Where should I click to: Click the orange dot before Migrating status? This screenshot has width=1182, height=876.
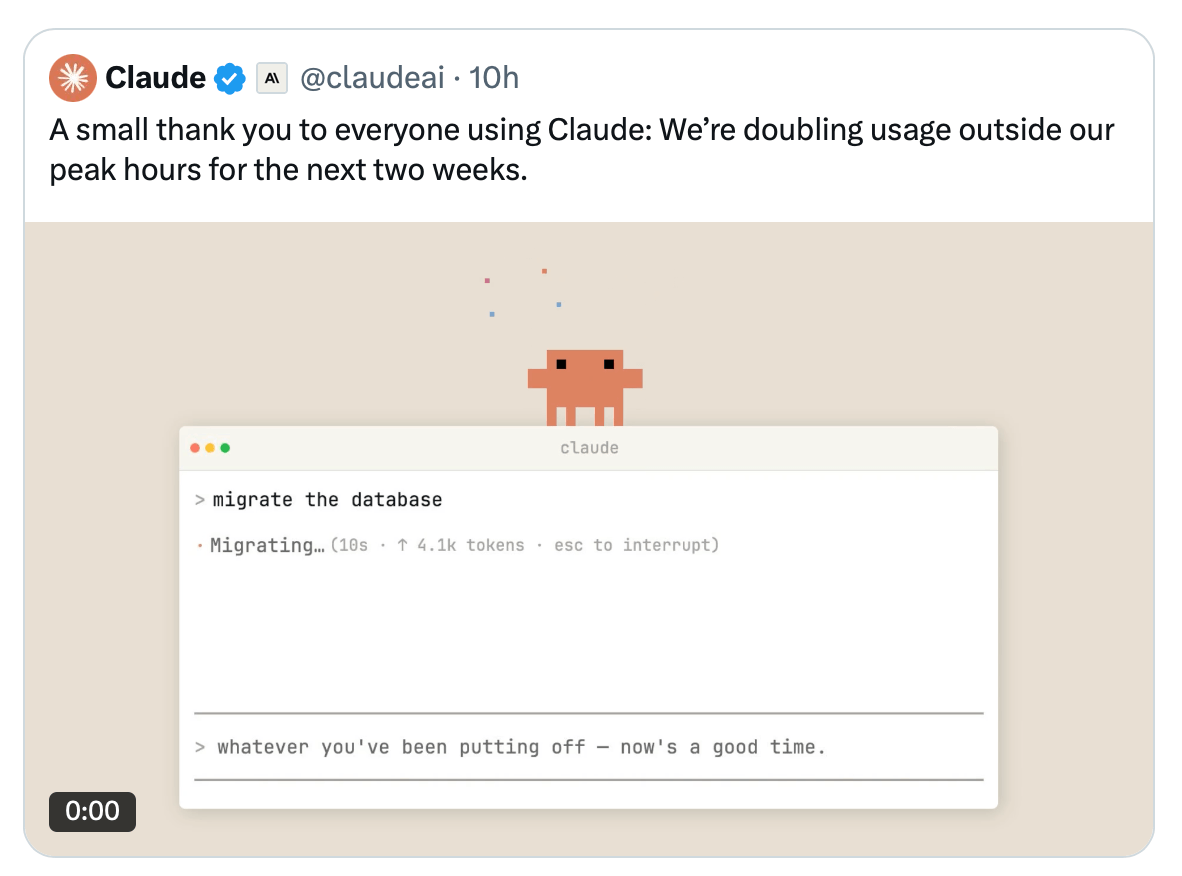[x=200, y=546]
